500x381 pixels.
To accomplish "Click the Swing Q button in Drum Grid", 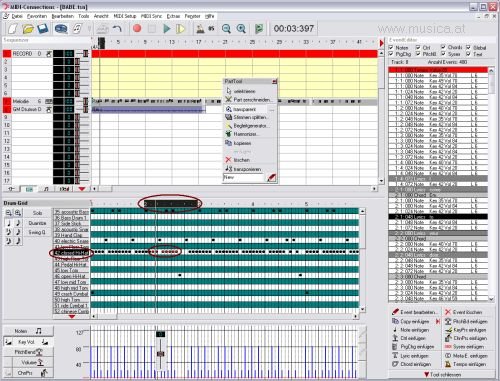I will [x=37, y=232].
